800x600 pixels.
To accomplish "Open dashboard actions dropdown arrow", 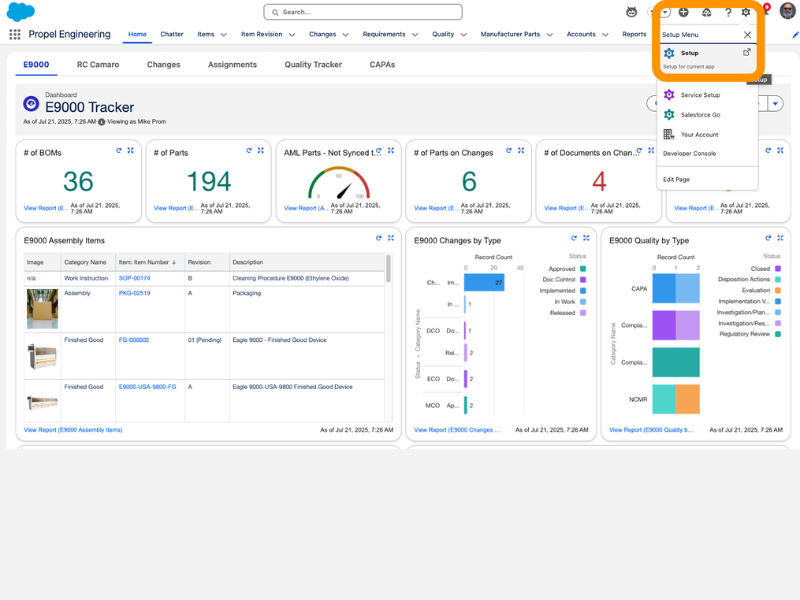I will coord(775,104).
